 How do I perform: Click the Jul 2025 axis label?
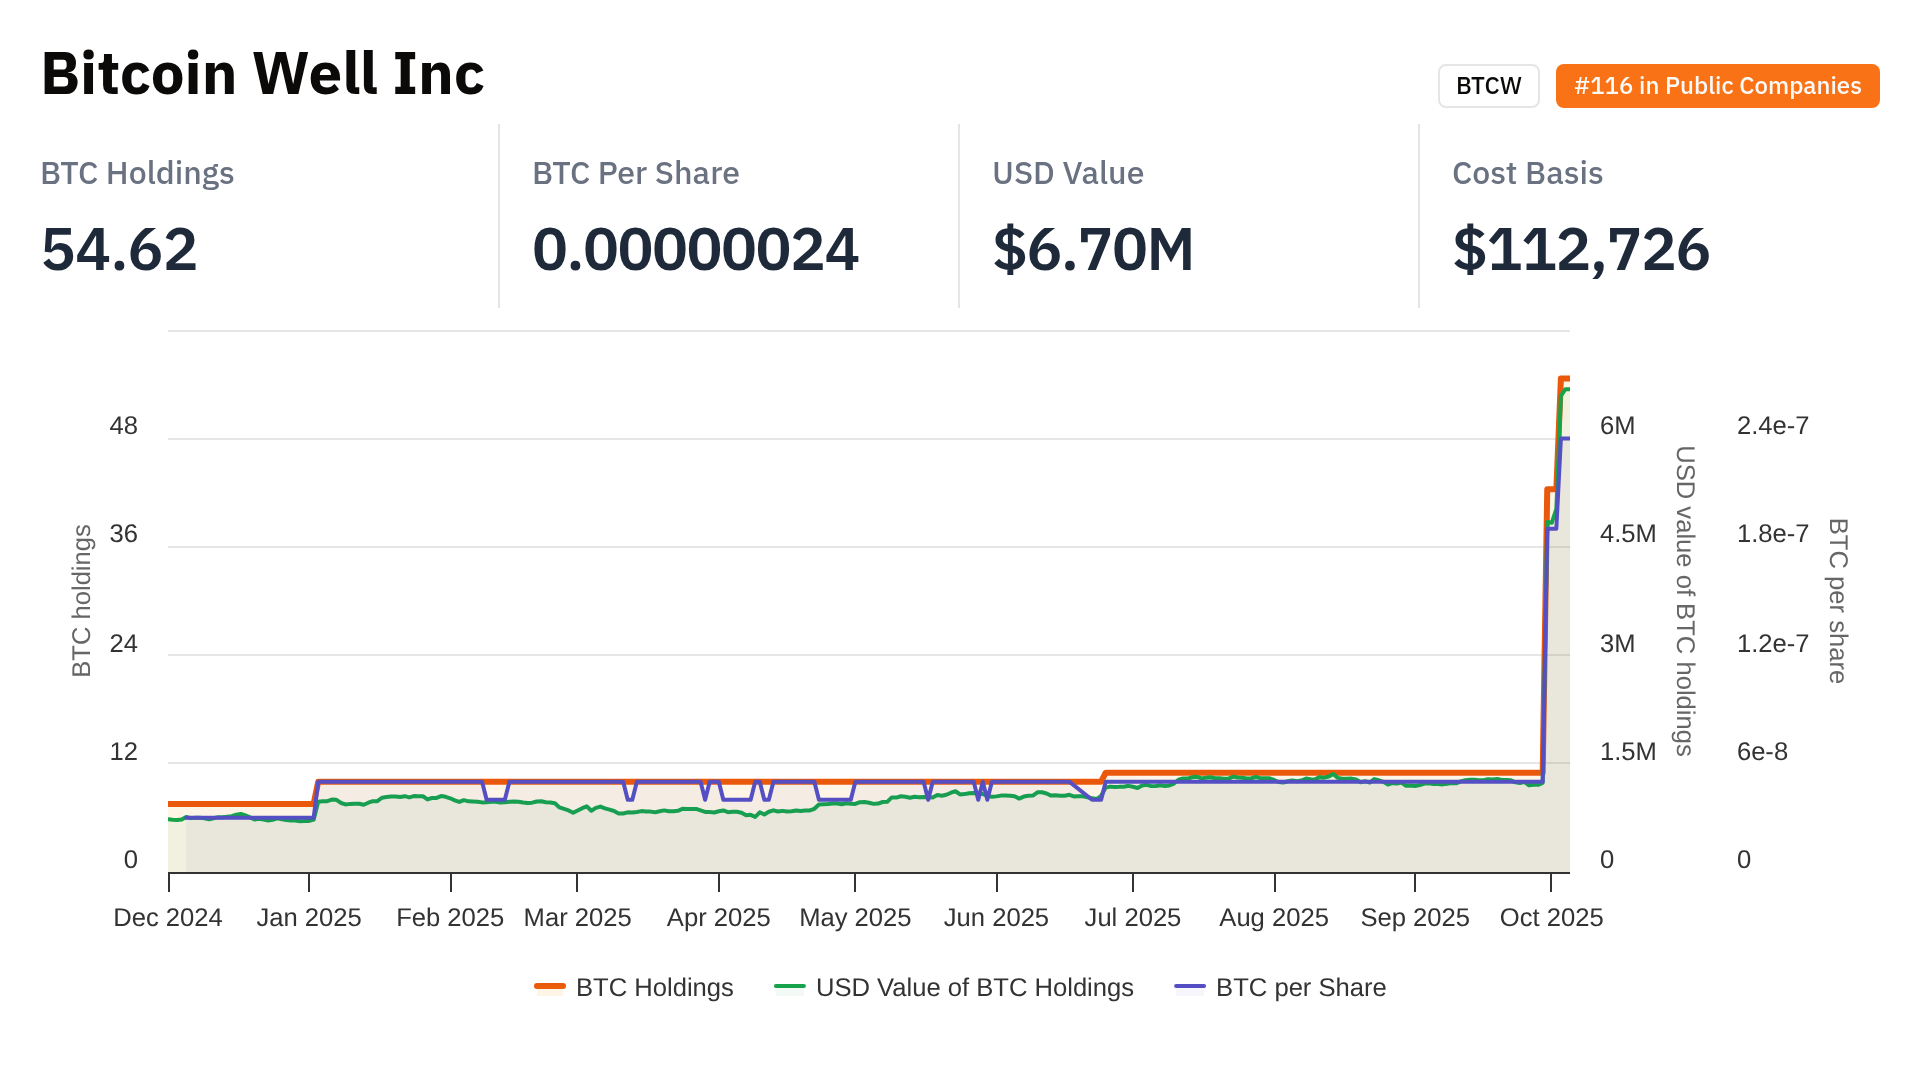coord(1133,918)
